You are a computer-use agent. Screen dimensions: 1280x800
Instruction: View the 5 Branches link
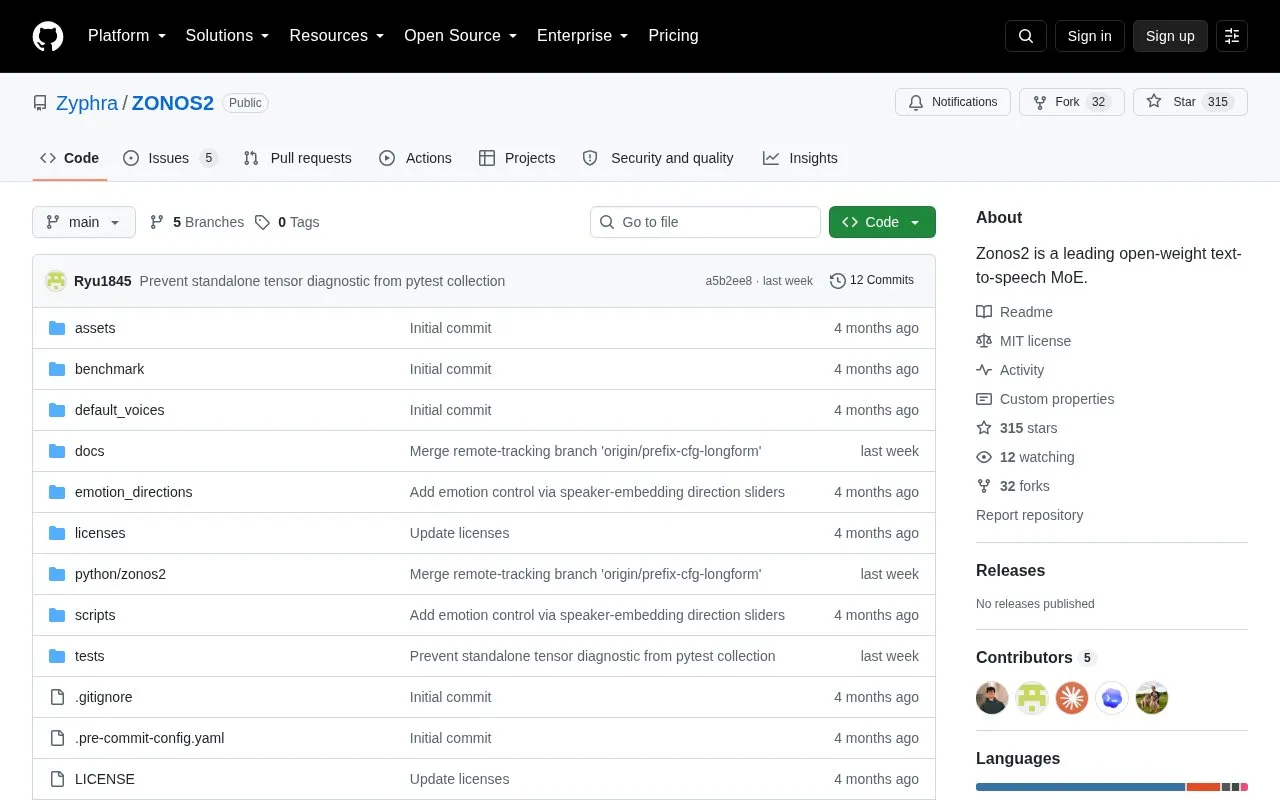197,222
